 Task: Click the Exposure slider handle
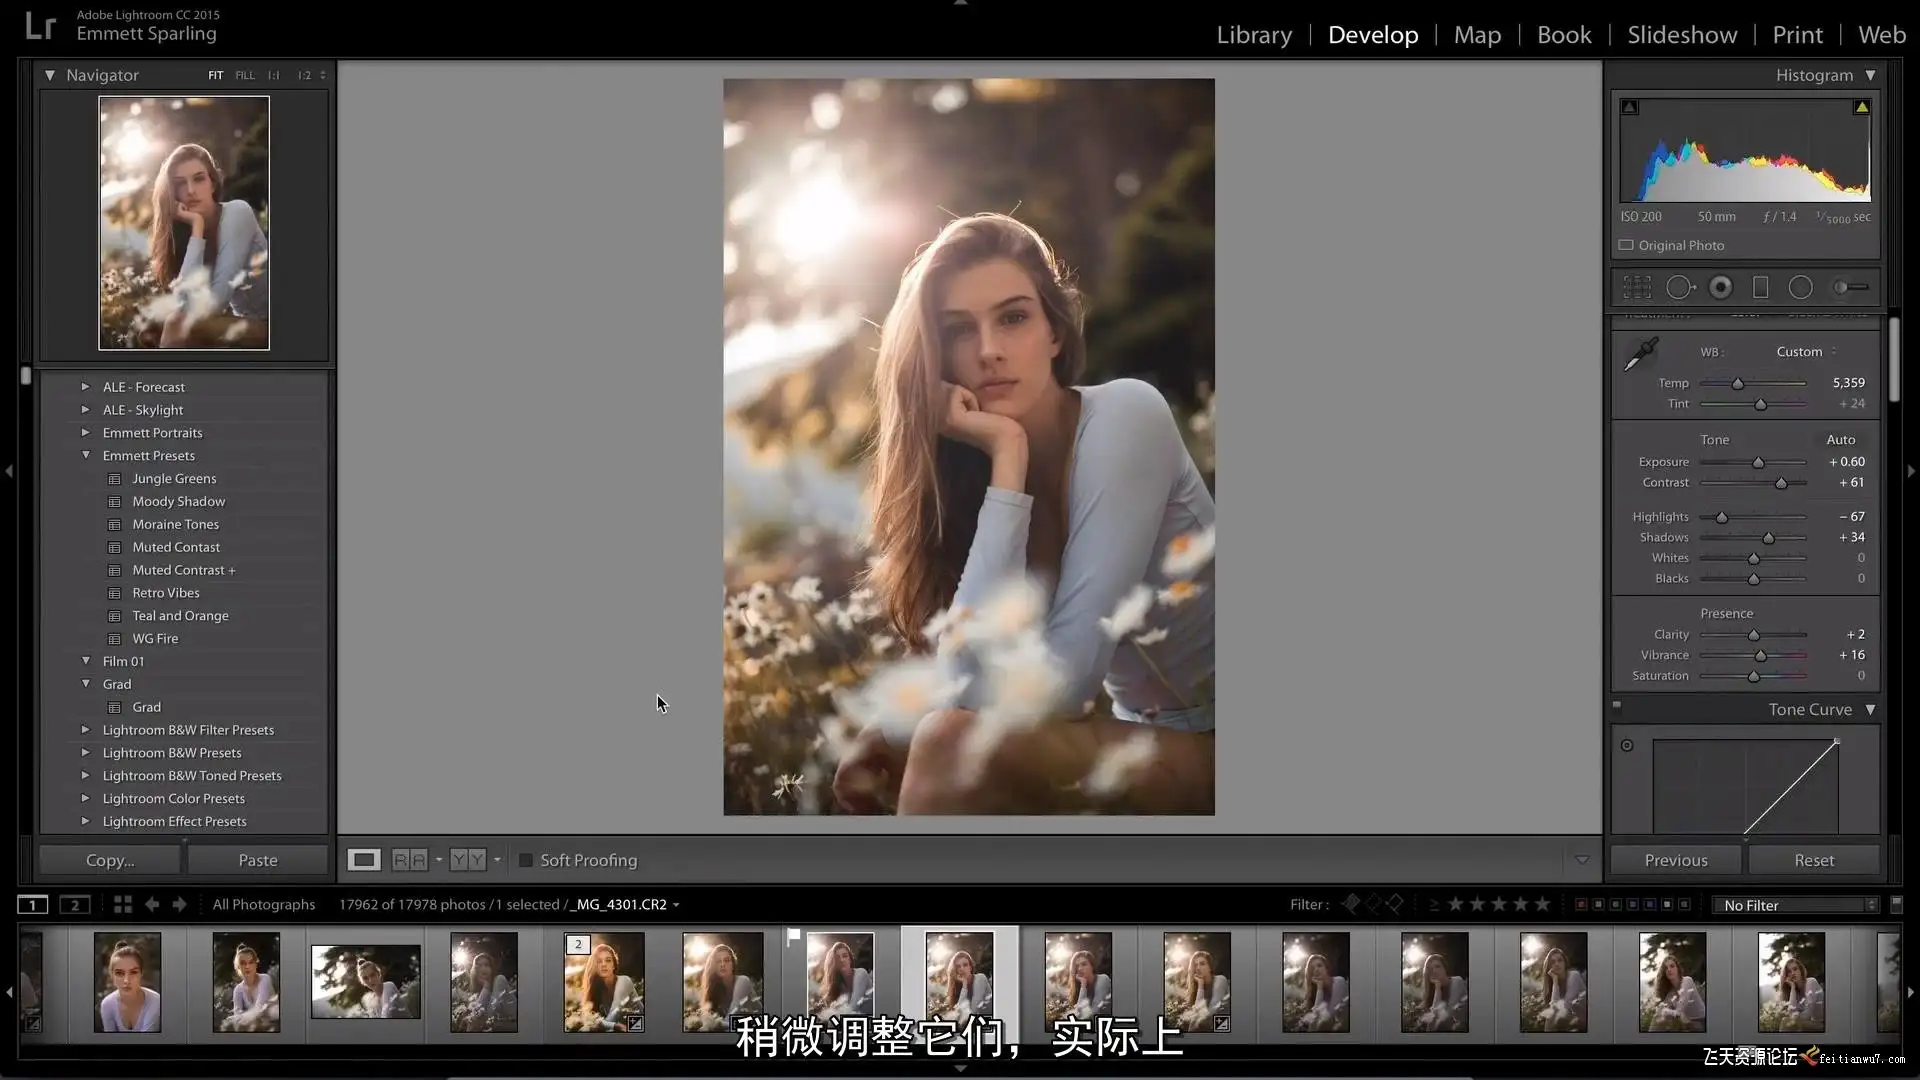1758,462
